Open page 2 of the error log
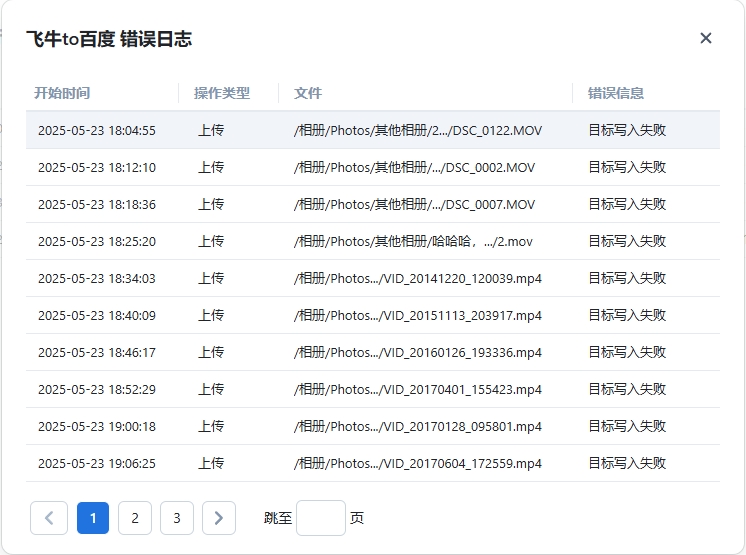Viewport: 746px width, 555px height. 135,518
